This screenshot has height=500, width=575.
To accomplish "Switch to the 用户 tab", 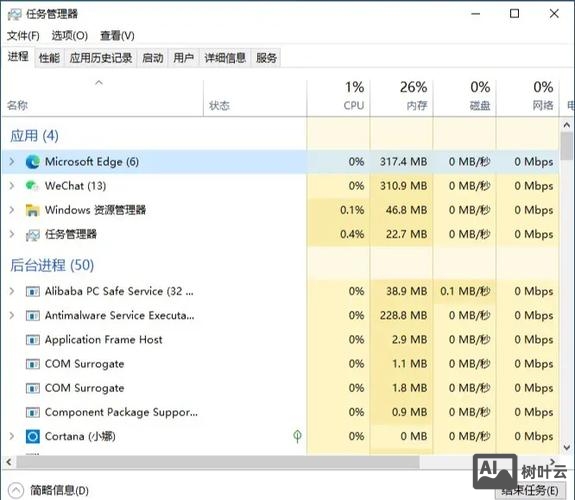I will pos(183,58).
